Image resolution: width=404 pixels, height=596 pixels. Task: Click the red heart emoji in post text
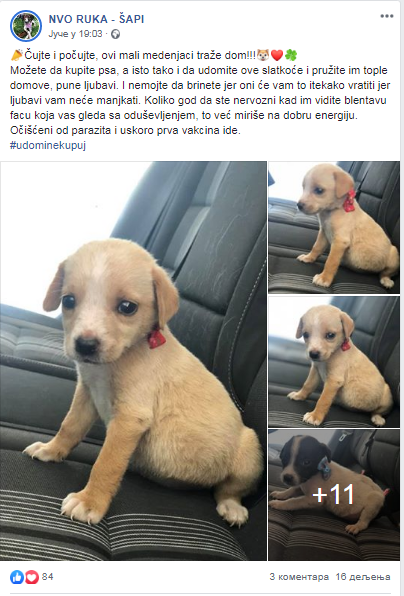click(277, 55)
